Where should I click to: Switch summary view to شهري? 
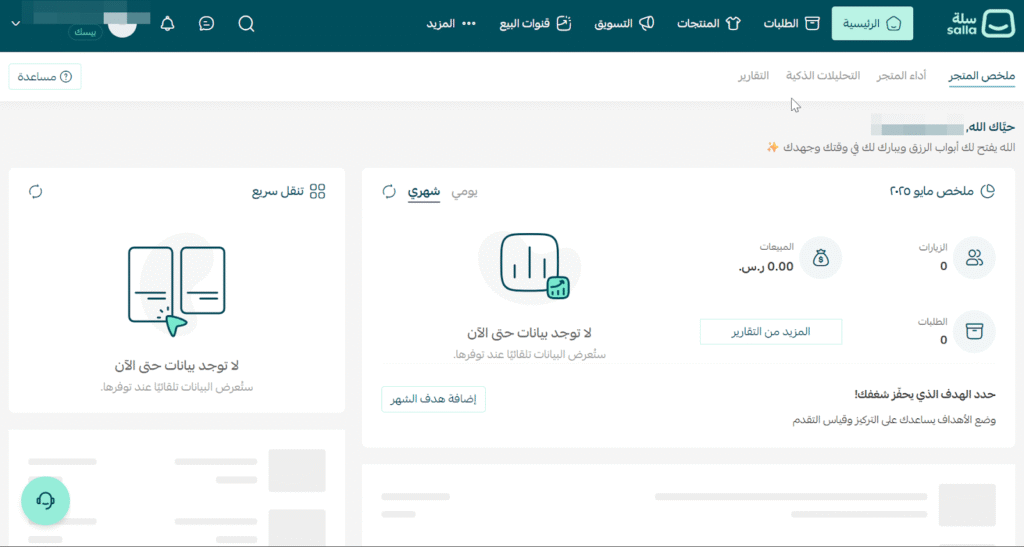point(423,191)
